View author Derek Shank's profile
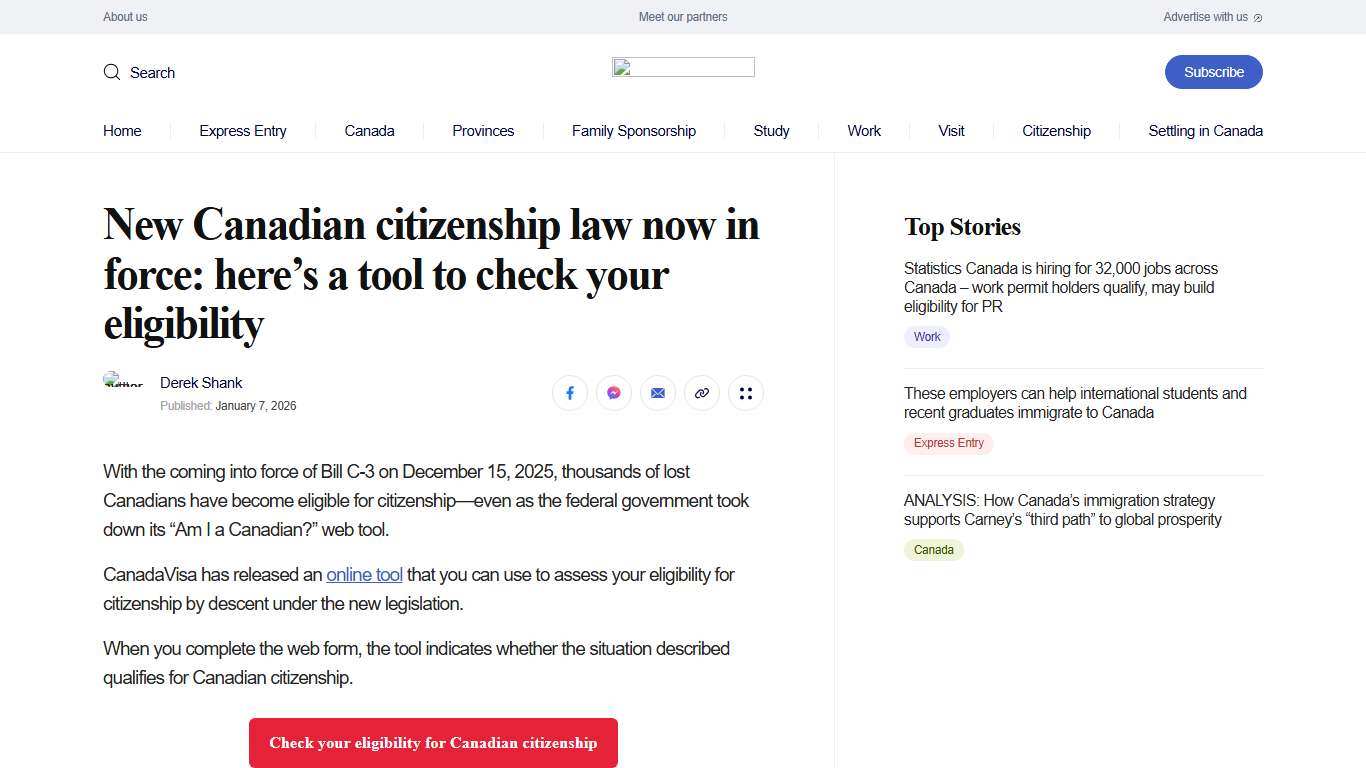The image size is (1366, 768). click(201, 383)
